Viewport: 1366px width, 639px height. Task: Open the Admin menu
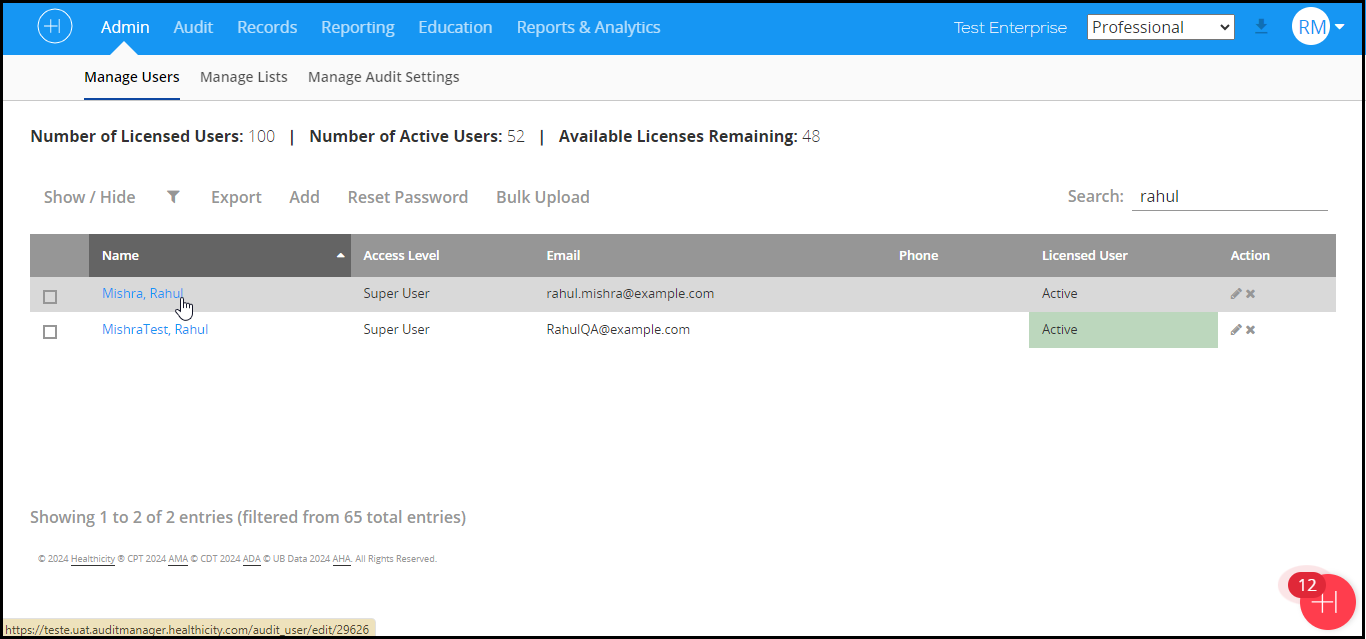tap(125, 27)
